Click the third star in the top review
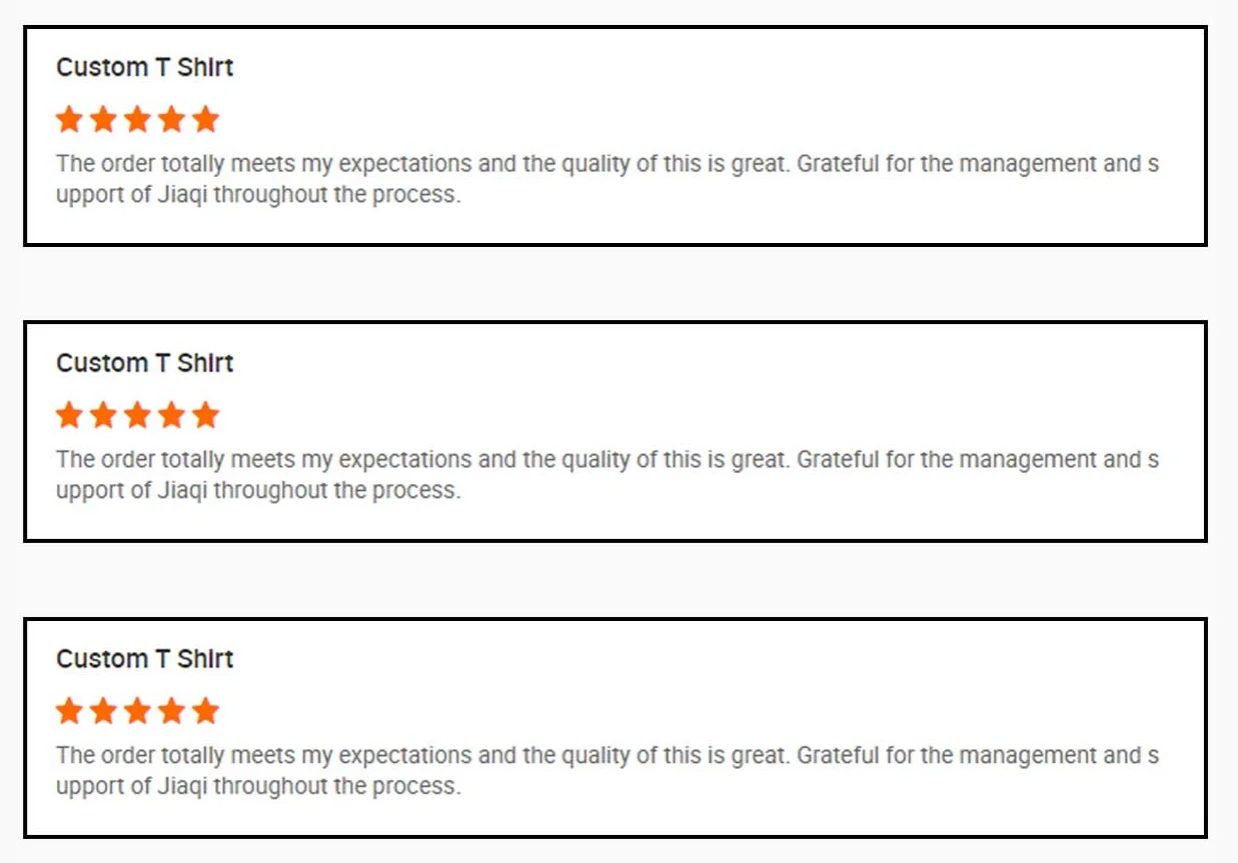1238x863 pixels. click(137, 120)
